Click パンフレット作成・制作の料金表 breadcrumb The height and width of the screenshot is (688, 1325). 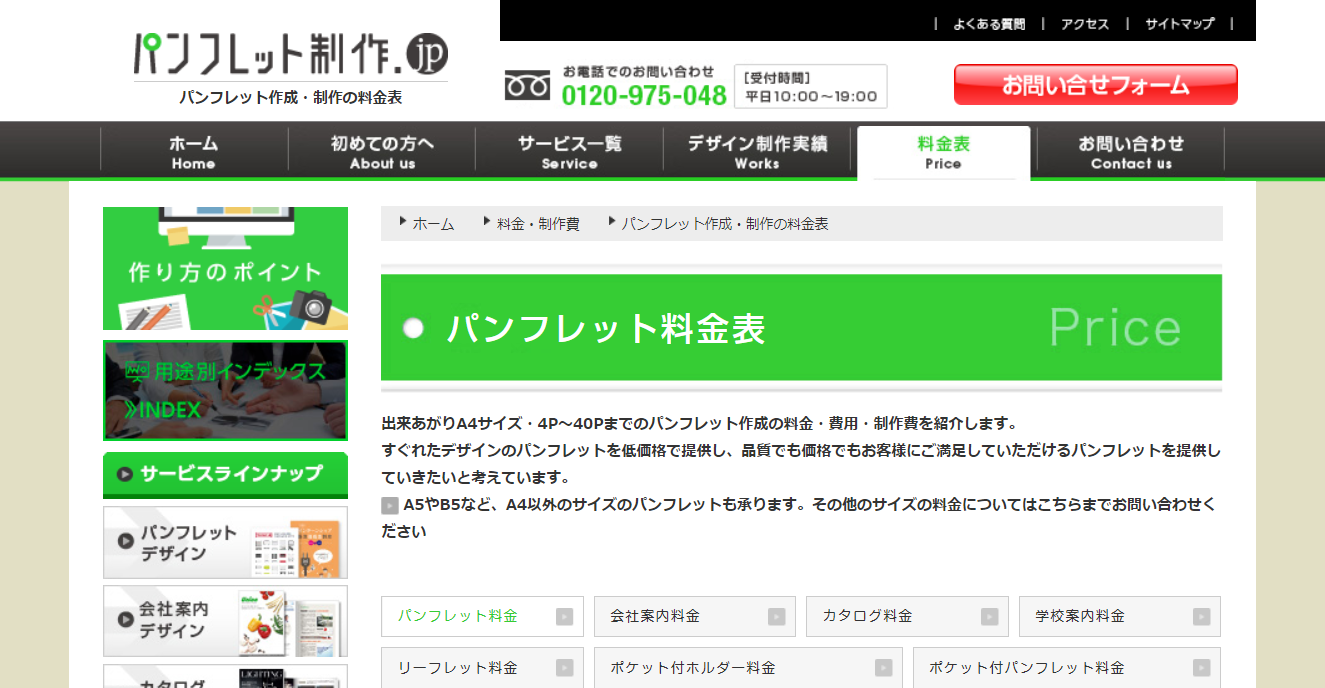point(725,224)
